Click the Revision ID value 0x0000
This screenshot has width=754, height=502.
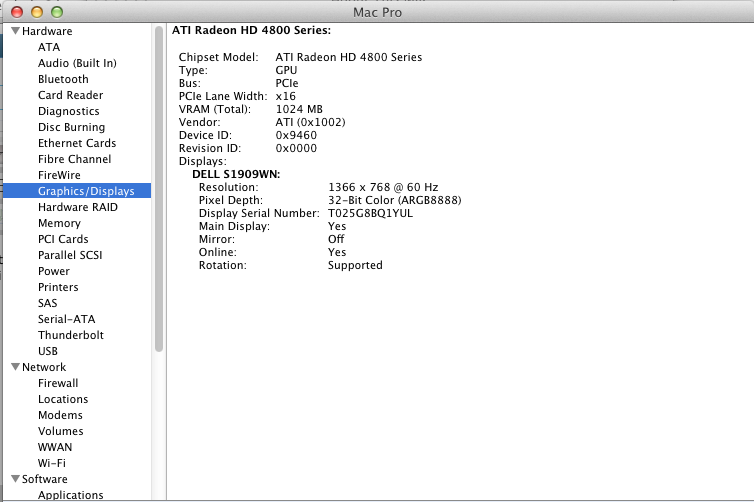click(x=296, y=148)
